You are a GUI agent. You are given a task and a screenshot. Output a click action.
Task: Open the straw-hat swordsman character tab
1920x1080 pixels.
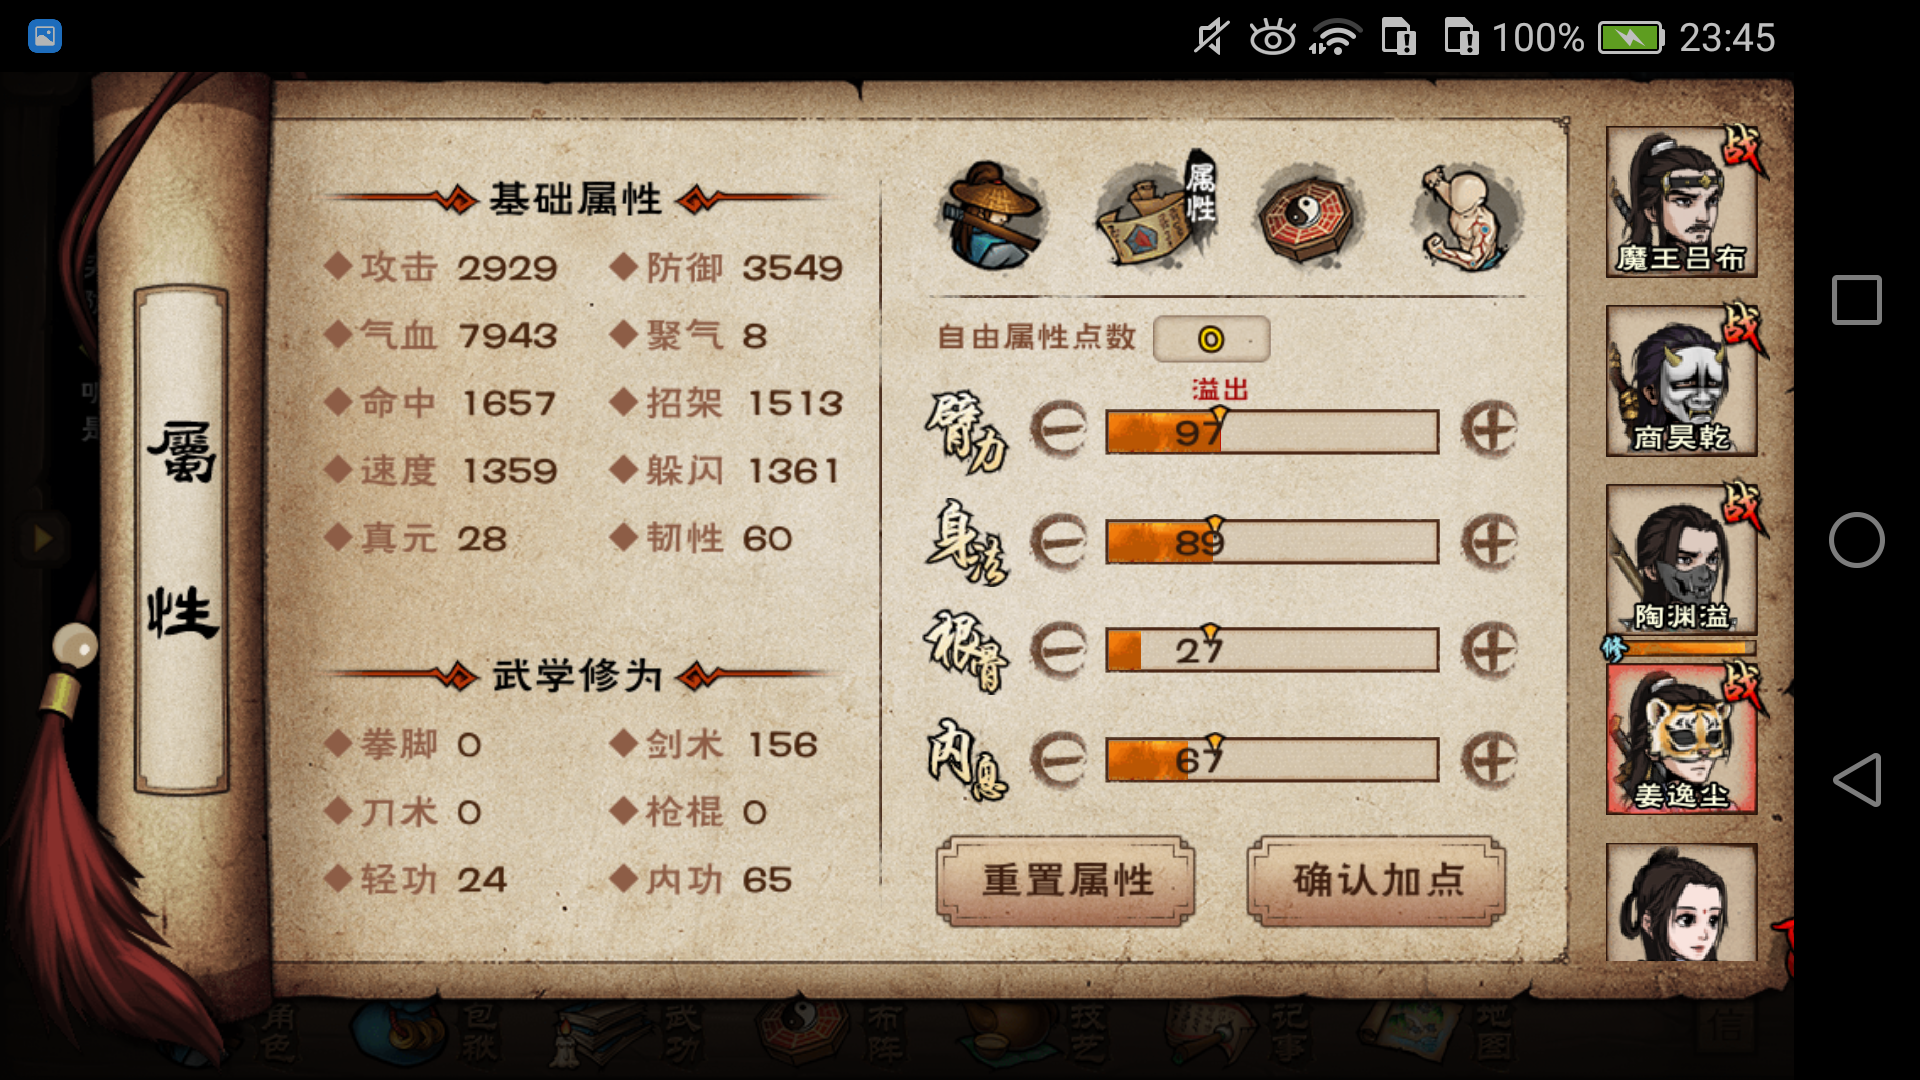(993, 216)
